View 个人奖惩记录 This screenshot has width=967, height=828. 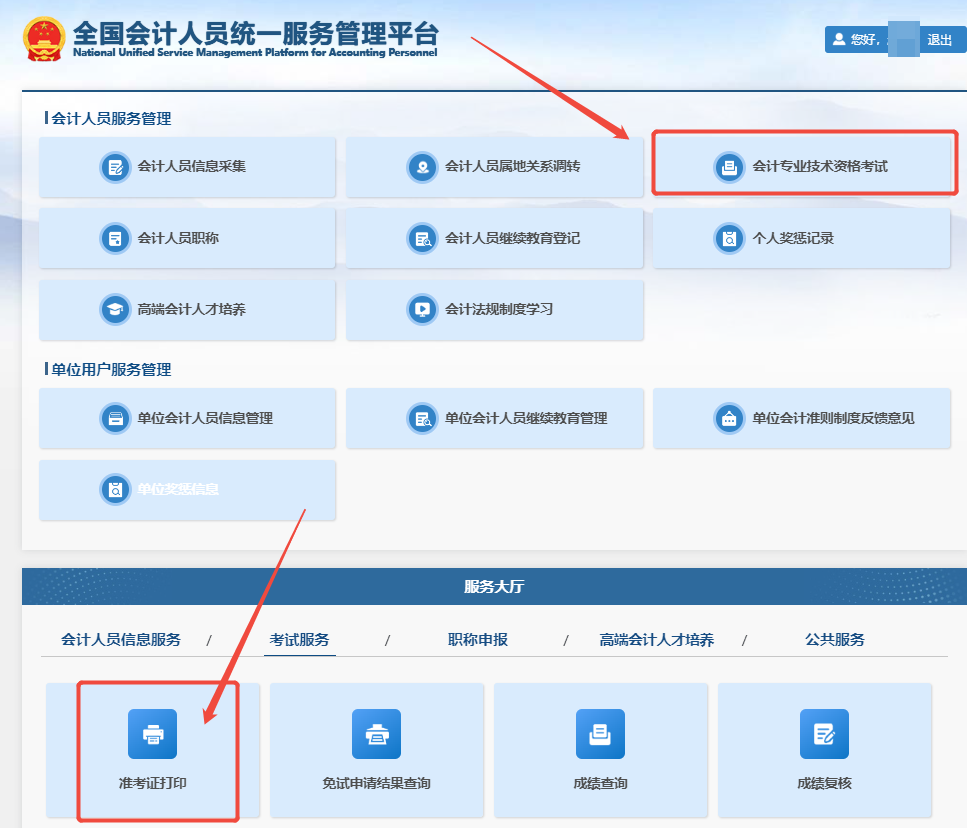802,238
